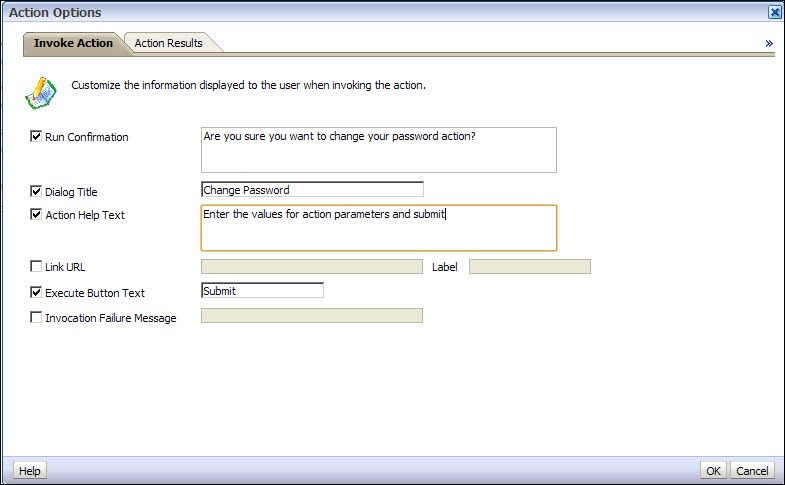Screen dimensions: 785x485
Task: Select the Invoke Action tab
Action: pos(73,43)
